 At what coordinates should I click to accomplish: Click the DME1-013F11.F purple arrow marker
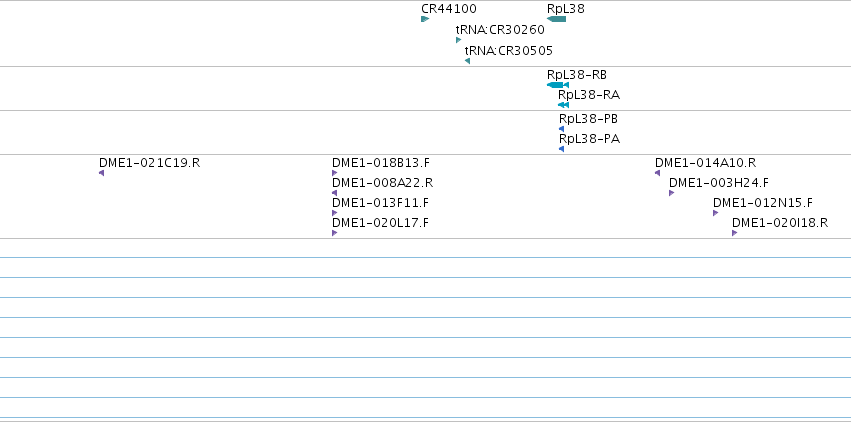pos(334,213)
